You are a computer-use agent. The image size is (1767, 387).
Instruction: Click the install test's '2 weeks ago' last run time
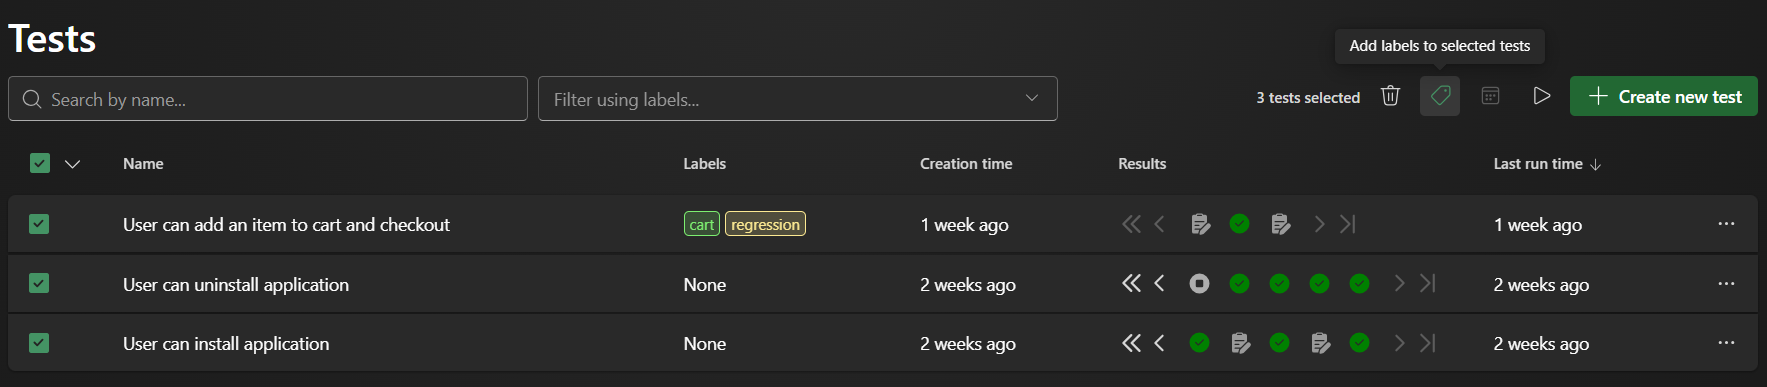pyautogui.click(x=1541, y=344)
